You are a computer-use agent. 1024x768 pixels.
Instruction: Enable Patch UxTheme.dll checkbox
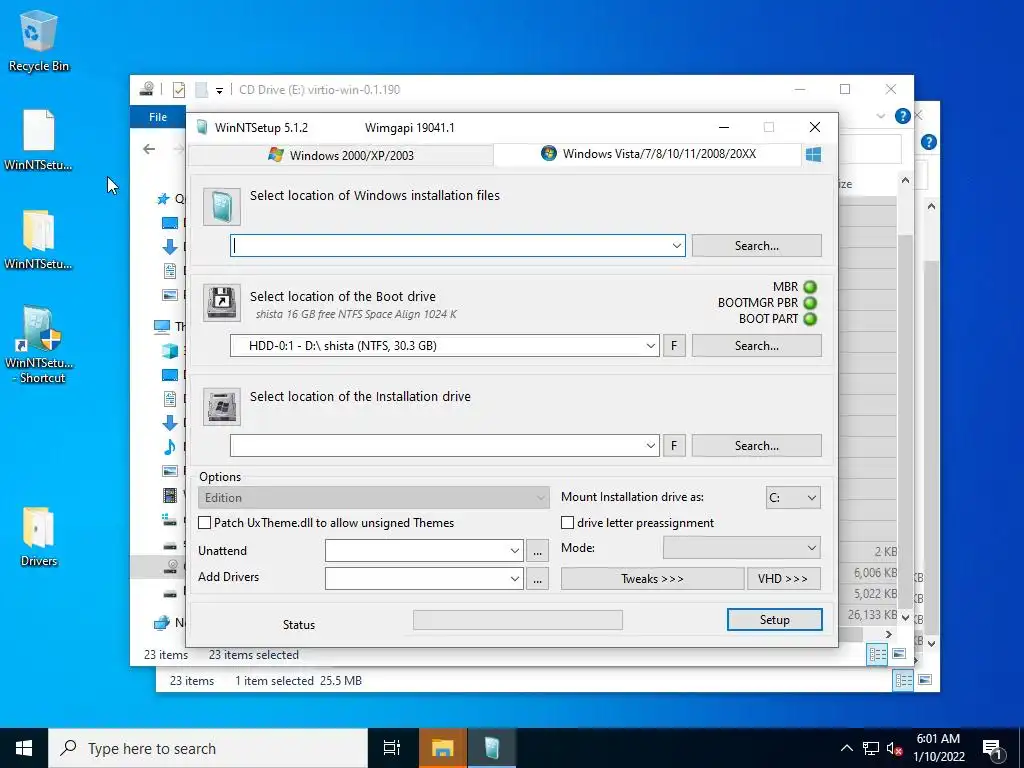click(204, 522)
